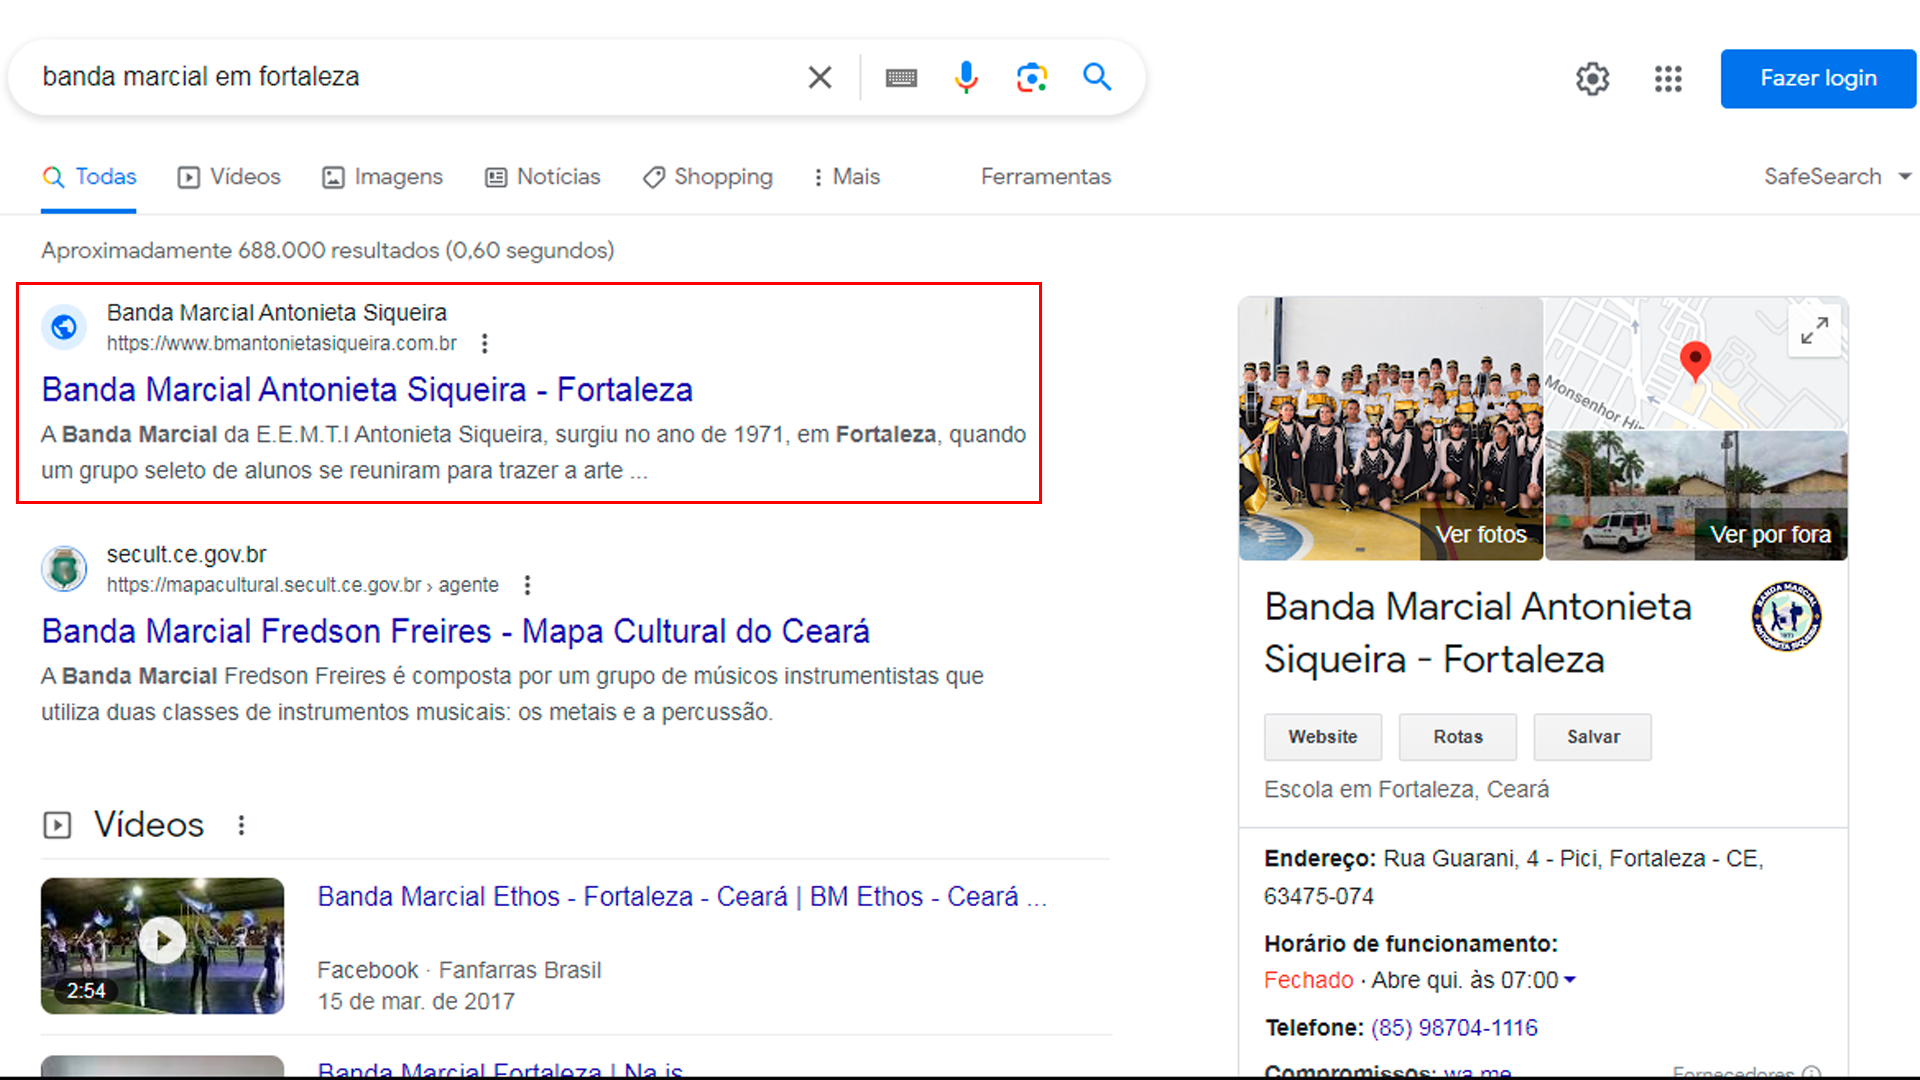Switch to the Notícias tab

click(x=543, y=177)
